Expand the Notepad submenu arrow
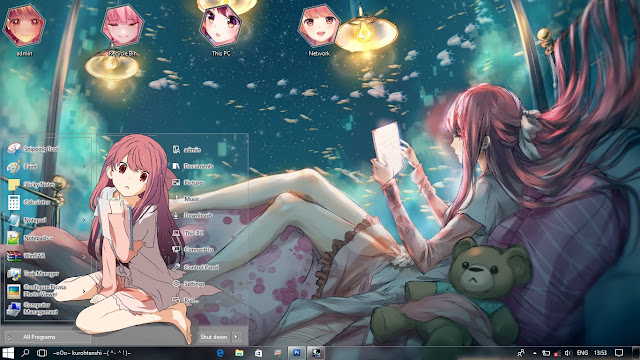The height and width of the screenshot is (360, 640). (84, 220)
